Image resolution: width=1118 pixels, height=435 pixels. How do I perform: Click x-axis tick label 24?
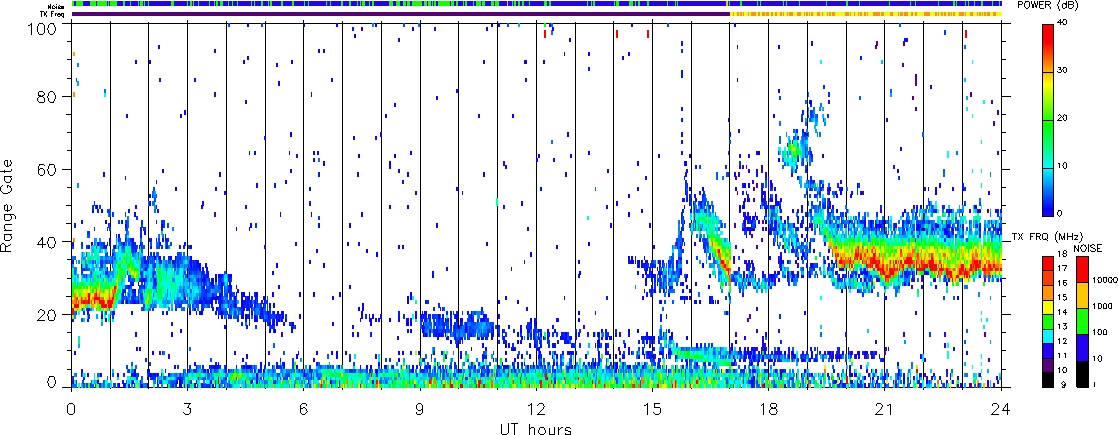(1001, 409)
